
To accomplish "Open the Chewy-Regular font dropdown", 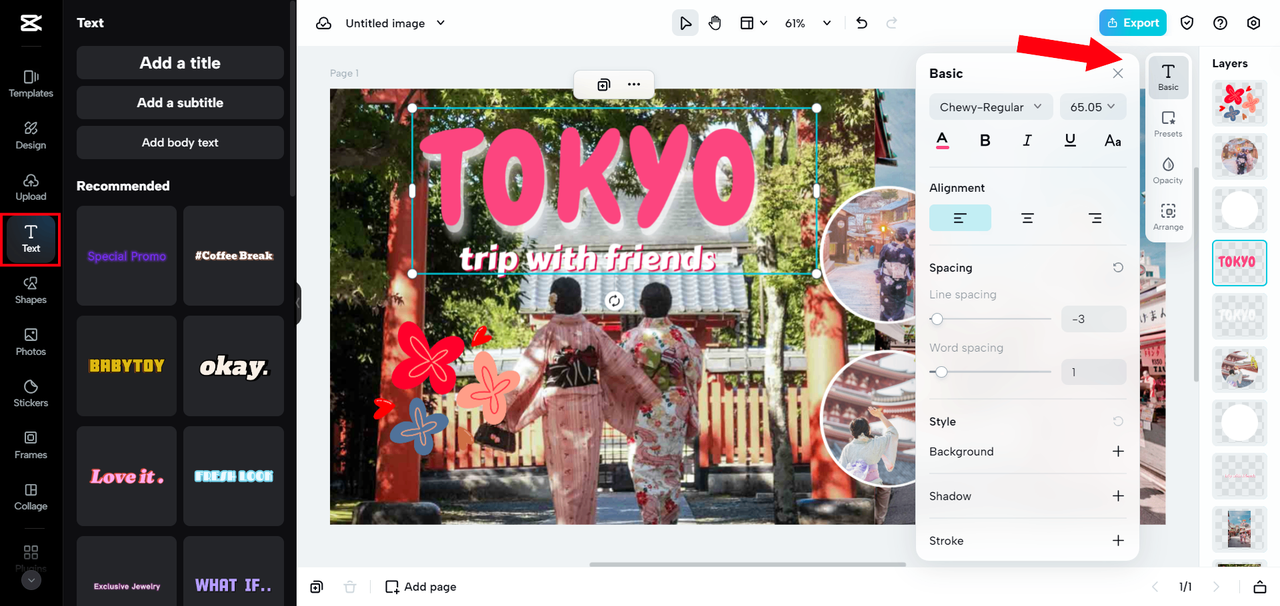I will [990, 107].
